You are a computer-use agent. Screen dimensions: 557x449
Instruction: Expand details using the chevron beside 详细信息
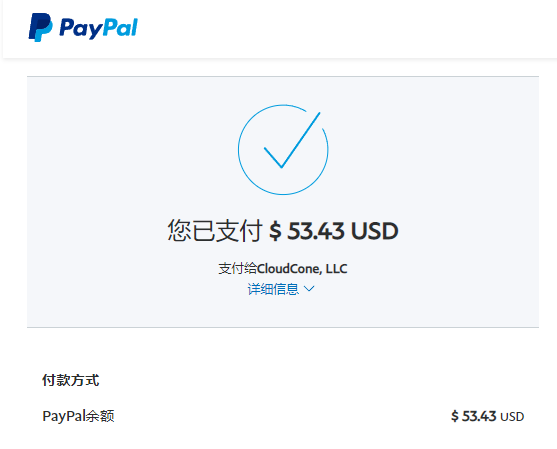click(x=309, y=289)
